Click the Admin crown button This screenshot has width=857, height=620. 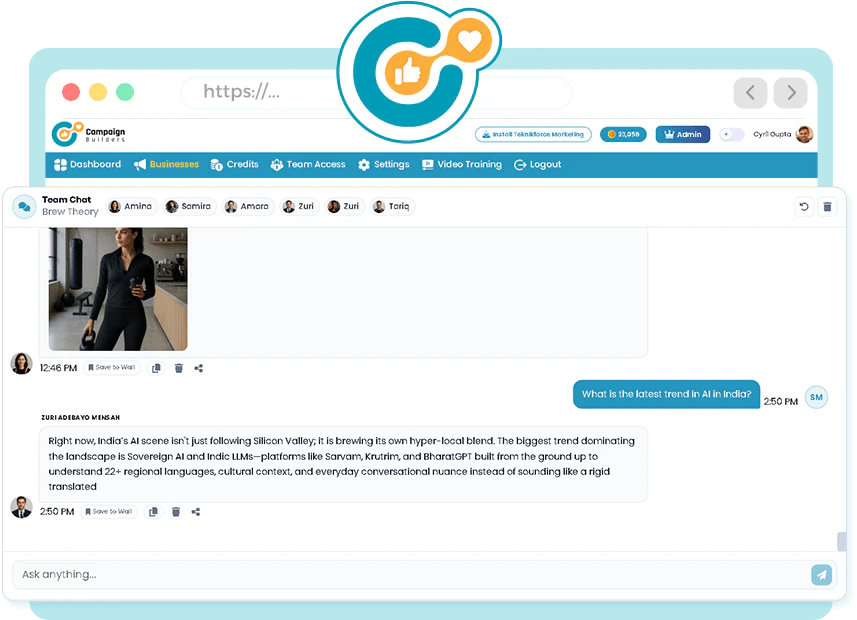[x=683, y=134]
